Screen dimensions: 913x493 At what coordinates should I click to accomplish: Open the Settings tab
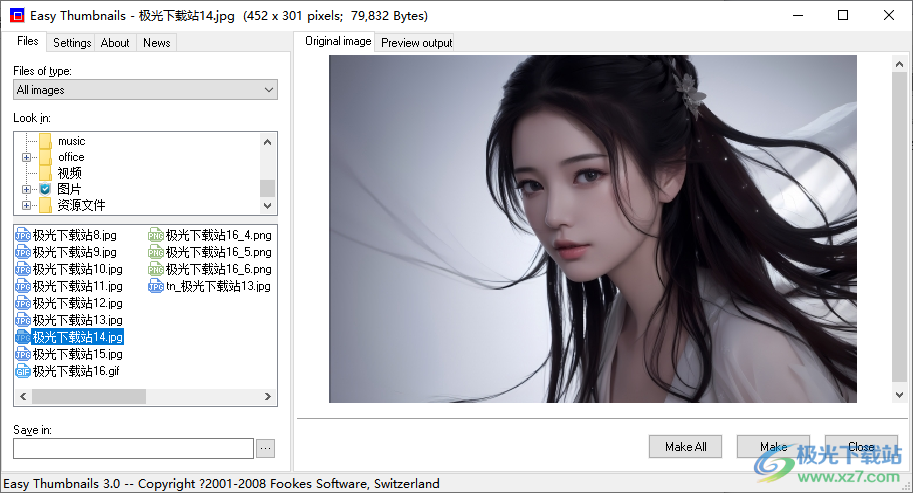coord(72,42)
